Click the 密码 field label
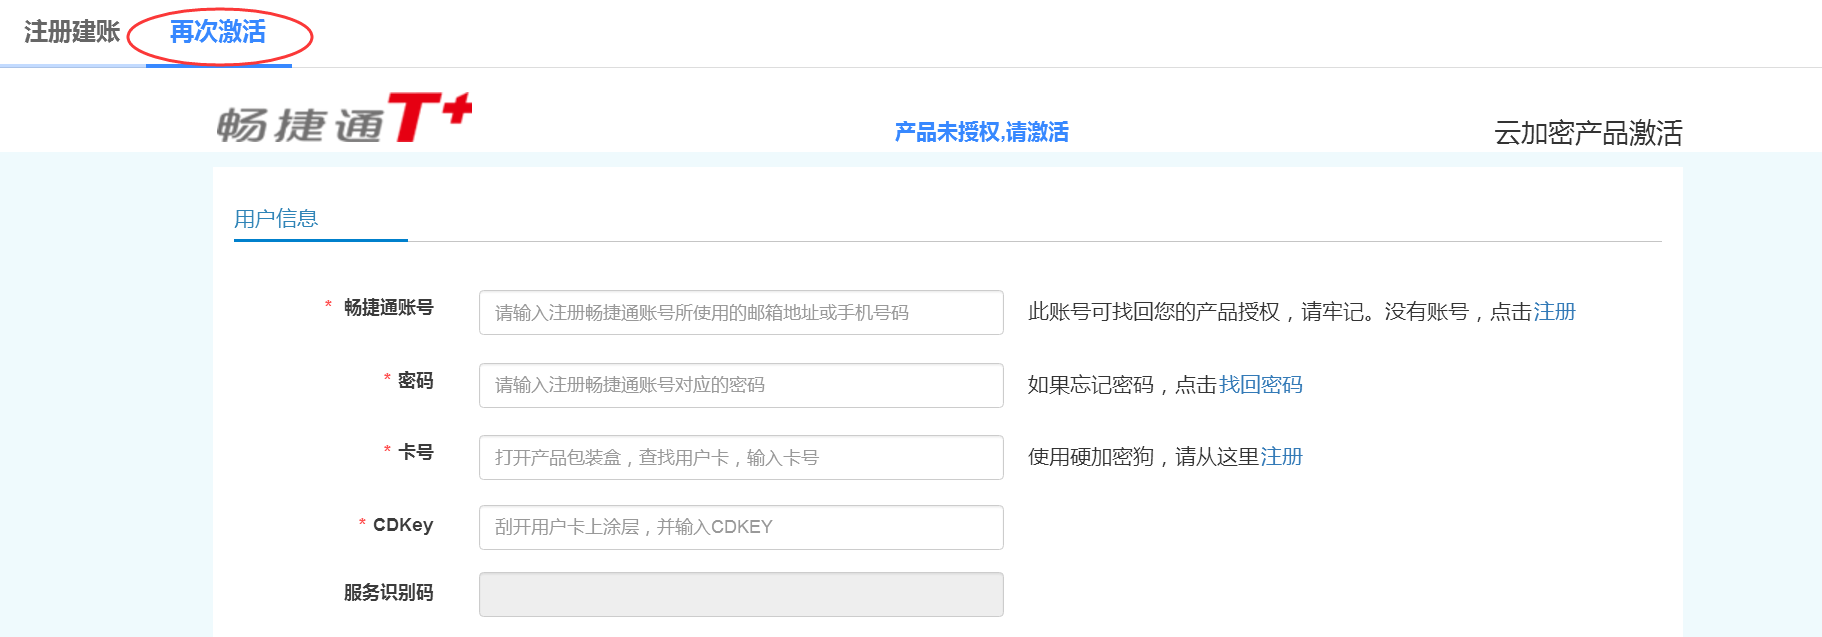This screenshot has width=1822, height=637. click(x=415, y=381)
